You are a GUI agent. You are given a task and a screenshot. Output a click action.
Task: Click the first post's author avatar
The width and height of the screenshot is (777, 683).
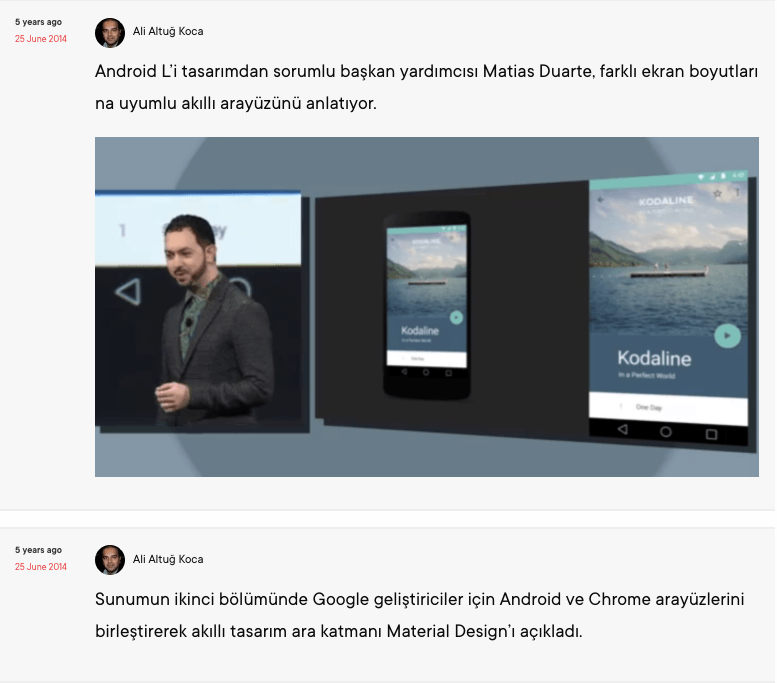click(110, 32)
